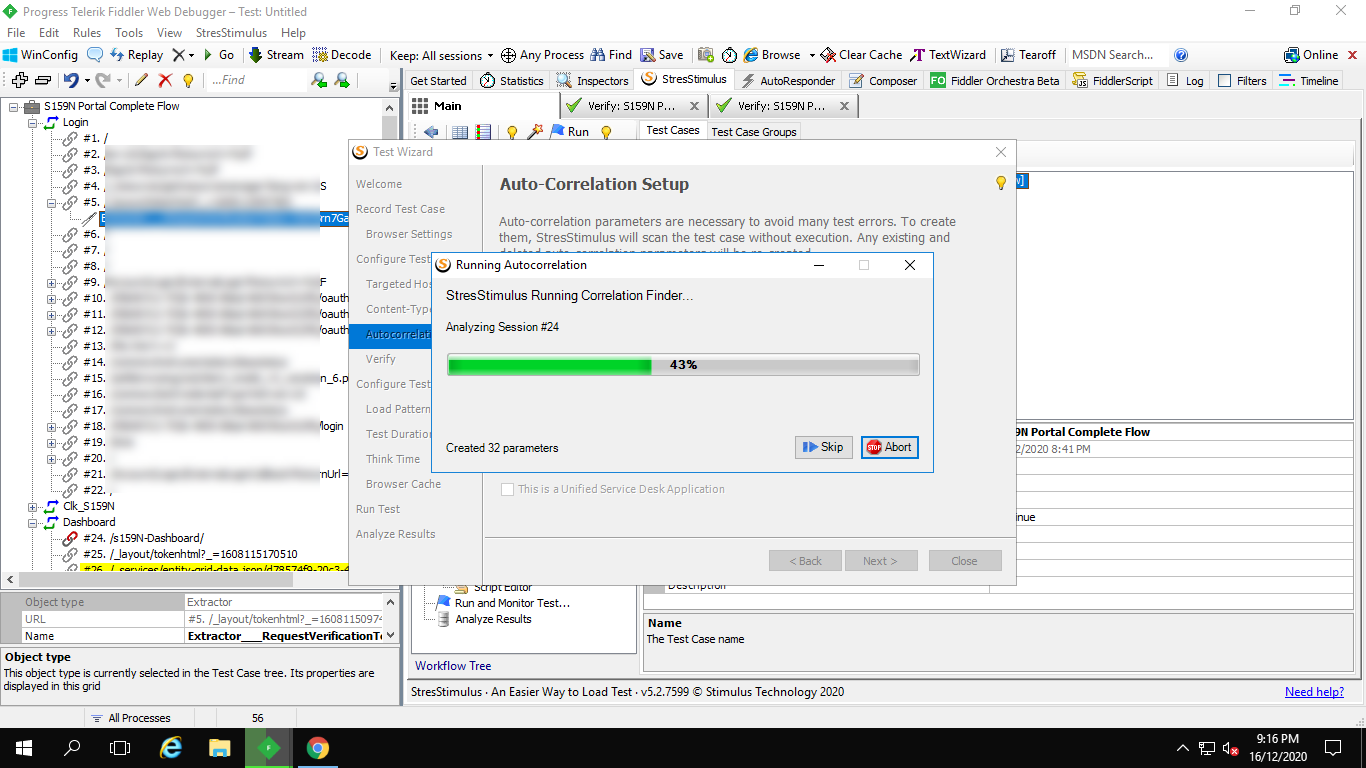The width and height of the screenshot is (1366, 768).
Task: Open the Composer tab
Action: pyautogui.click(x=883, y=81)
